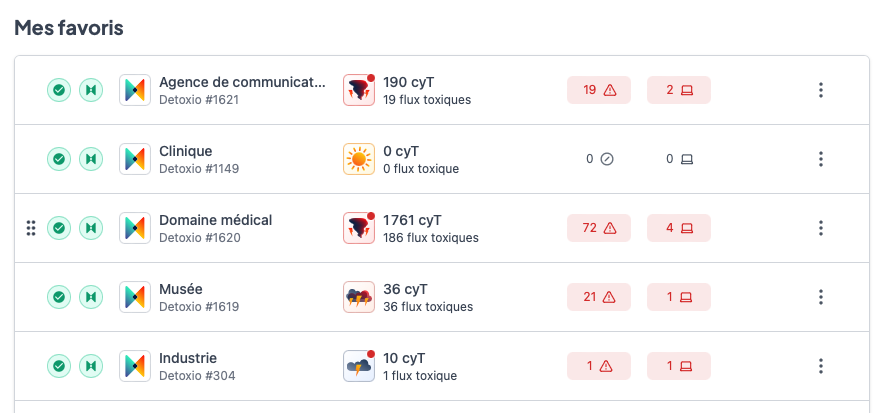Screen dimensions: 880x413
Task: Click the drag handle on Domaine médical row
Action: (31, 228)
